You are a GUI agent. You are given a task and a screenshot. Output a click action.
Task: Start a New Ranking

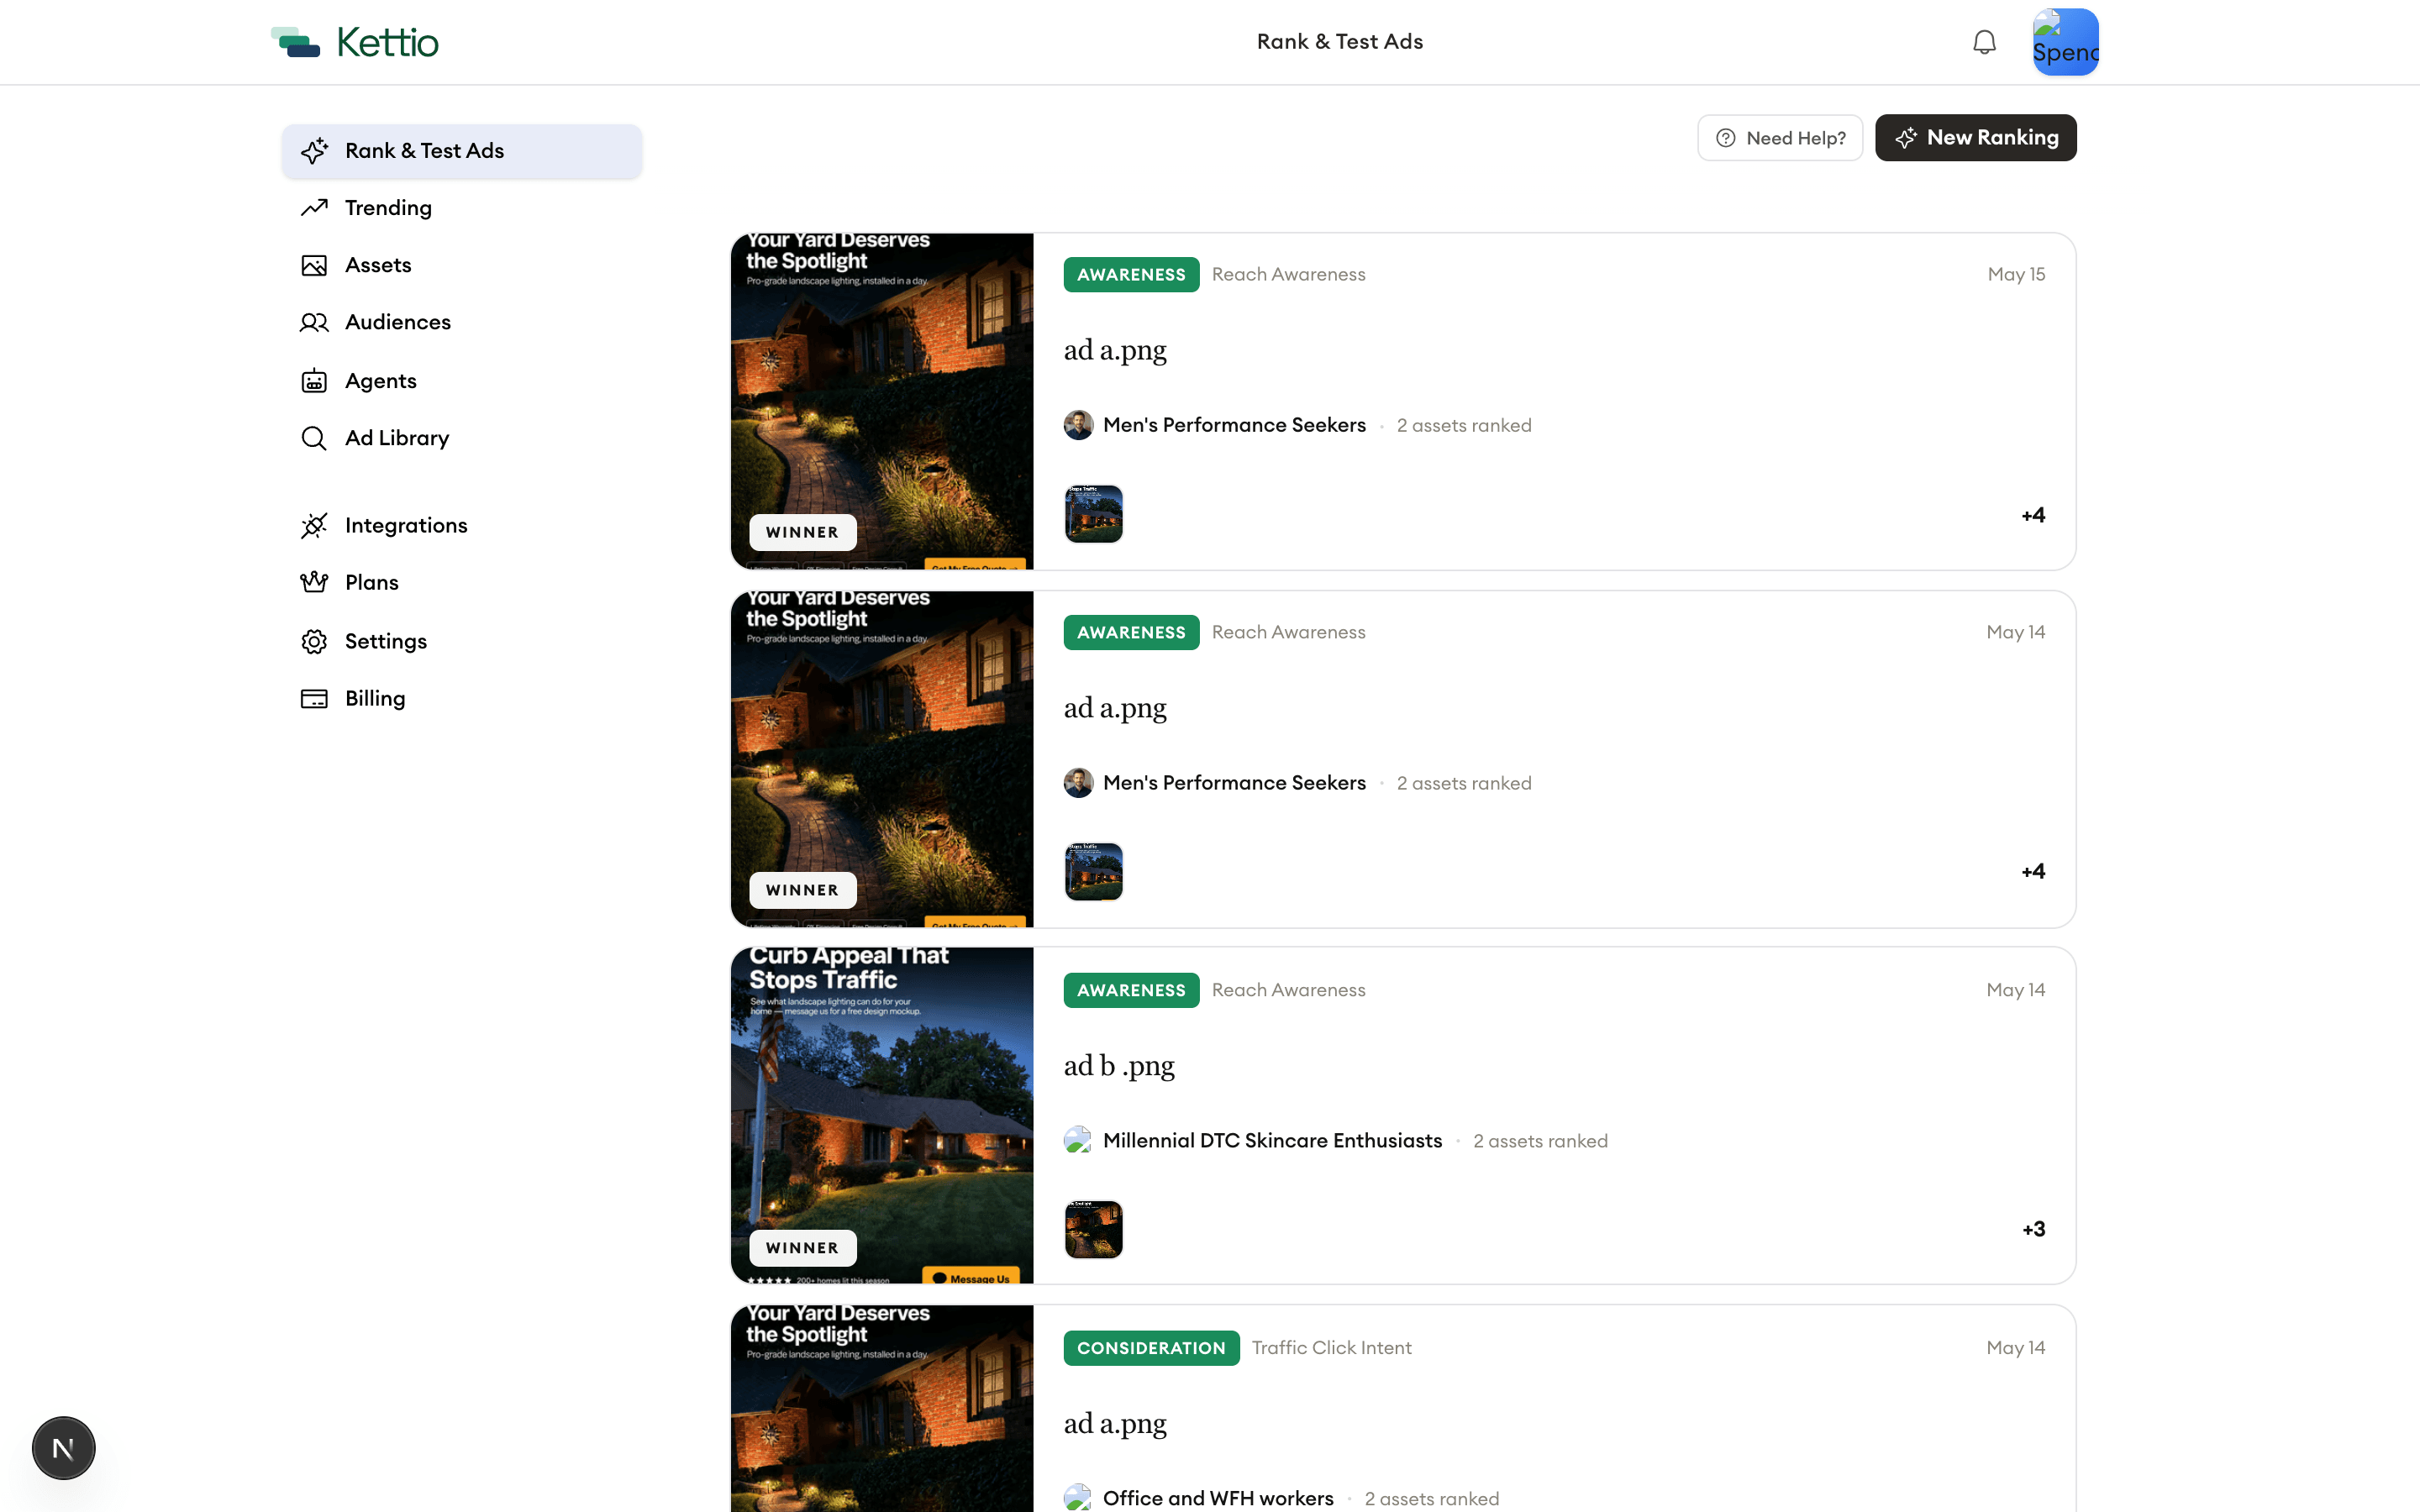click(x=1976, y=138)
